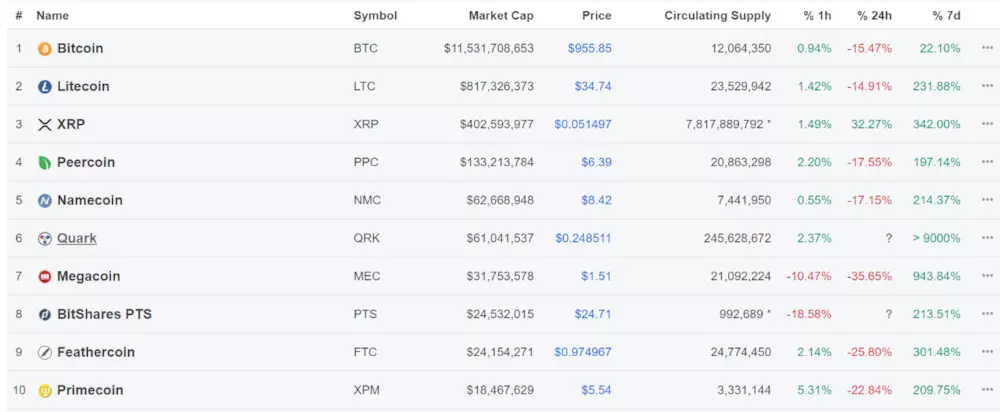Select the XPM symbol cell
Image resolution: width=1000 pixels, height=412 pixels.
(x=367, y=390)
